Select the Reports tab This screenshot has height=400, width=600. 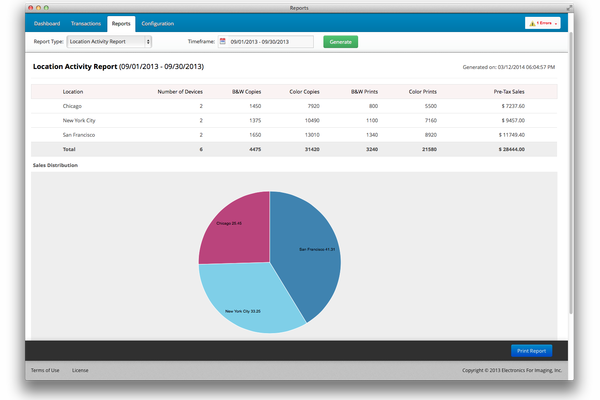coord(121,24)
